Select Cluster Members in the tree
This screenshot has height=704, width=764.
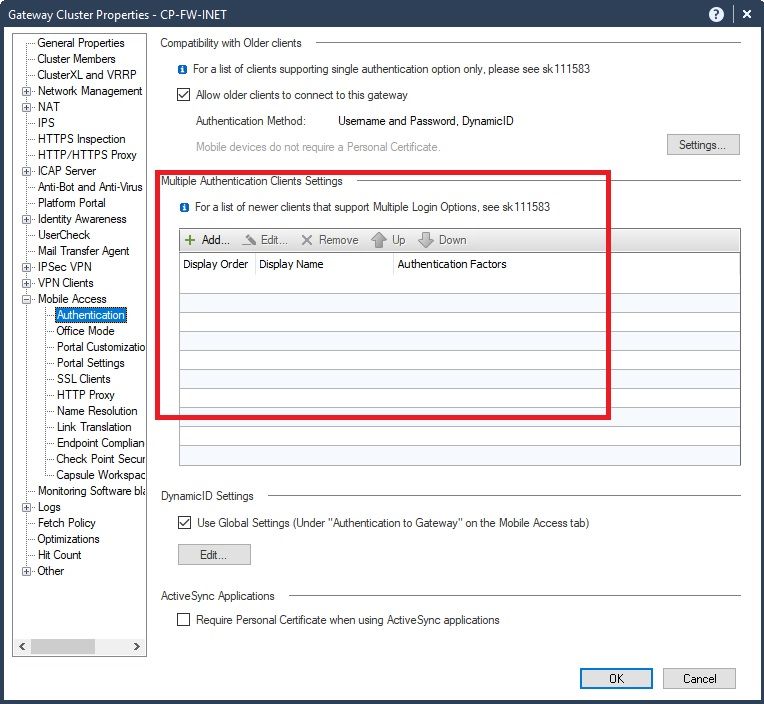(76, 59)
